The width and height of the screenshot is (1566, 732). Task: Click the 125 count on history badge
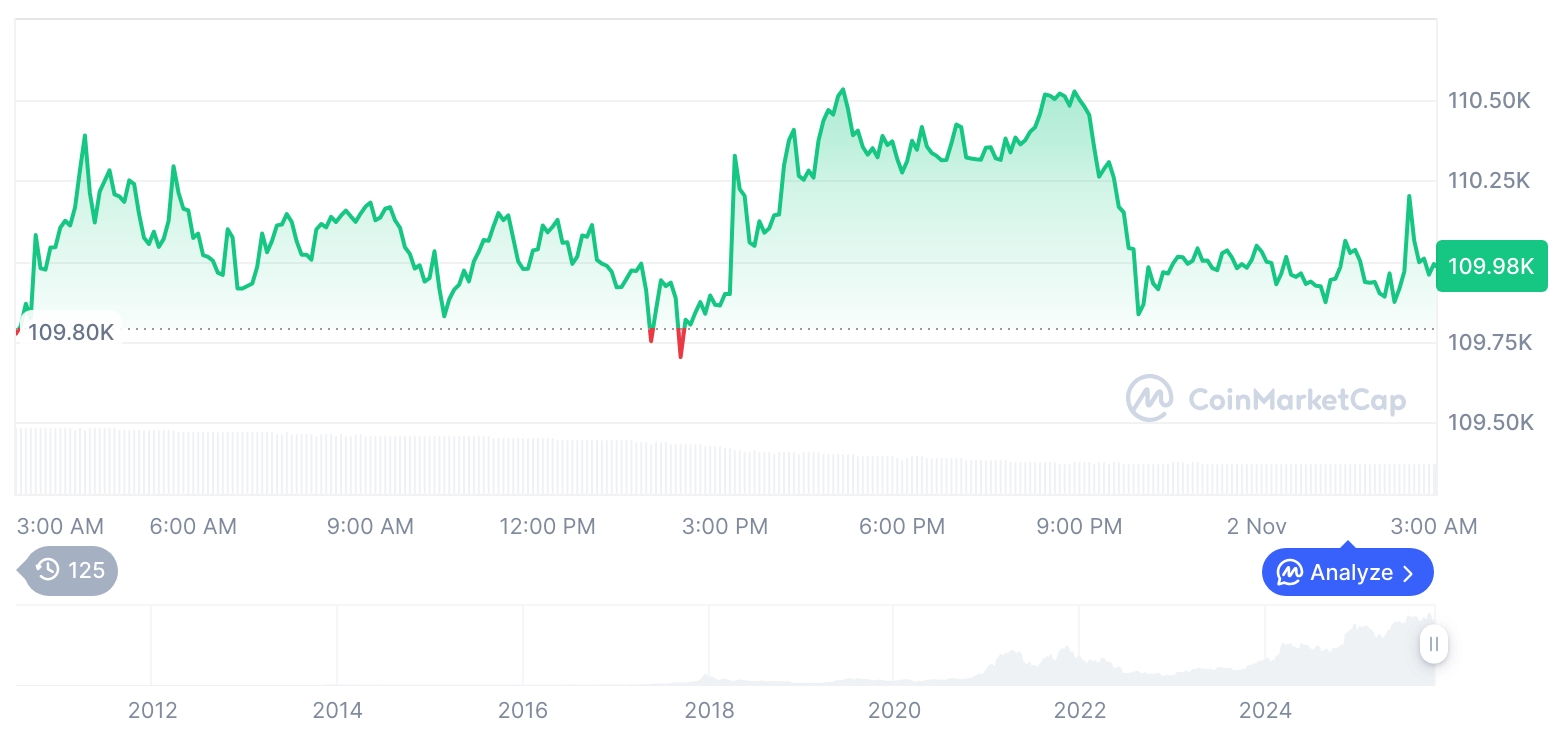86,571
